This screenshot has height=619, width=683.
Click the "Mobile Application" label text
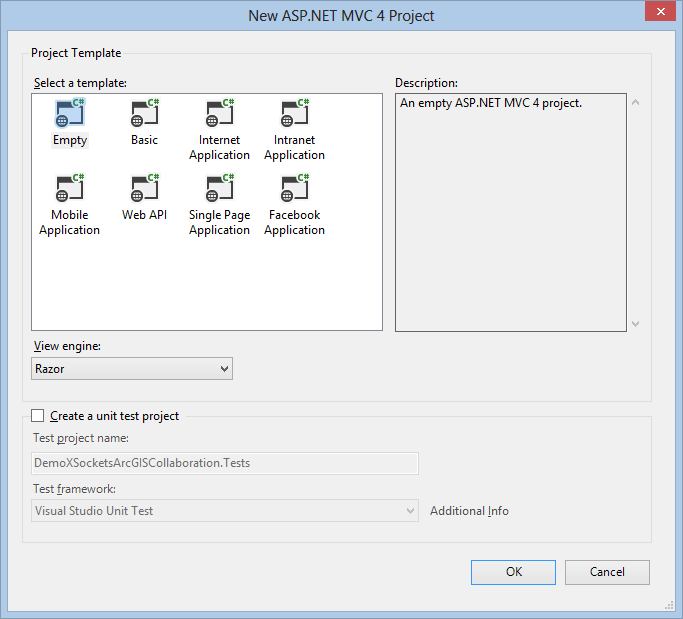[x=70, y=222]
